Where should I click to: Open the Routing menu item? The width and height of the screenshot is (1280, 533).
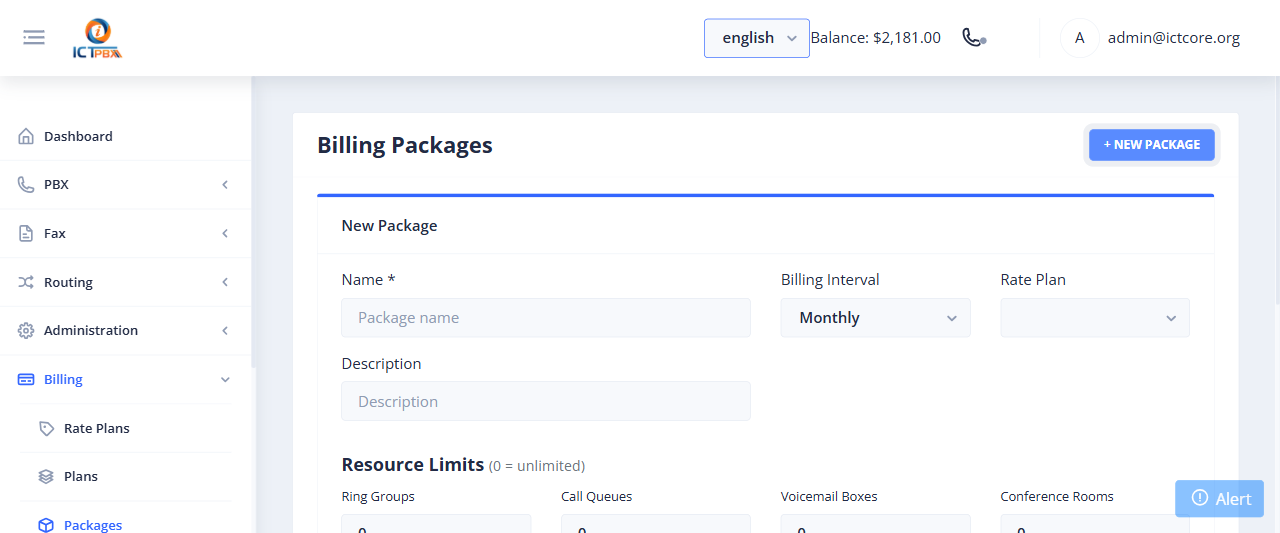(125, 282)
